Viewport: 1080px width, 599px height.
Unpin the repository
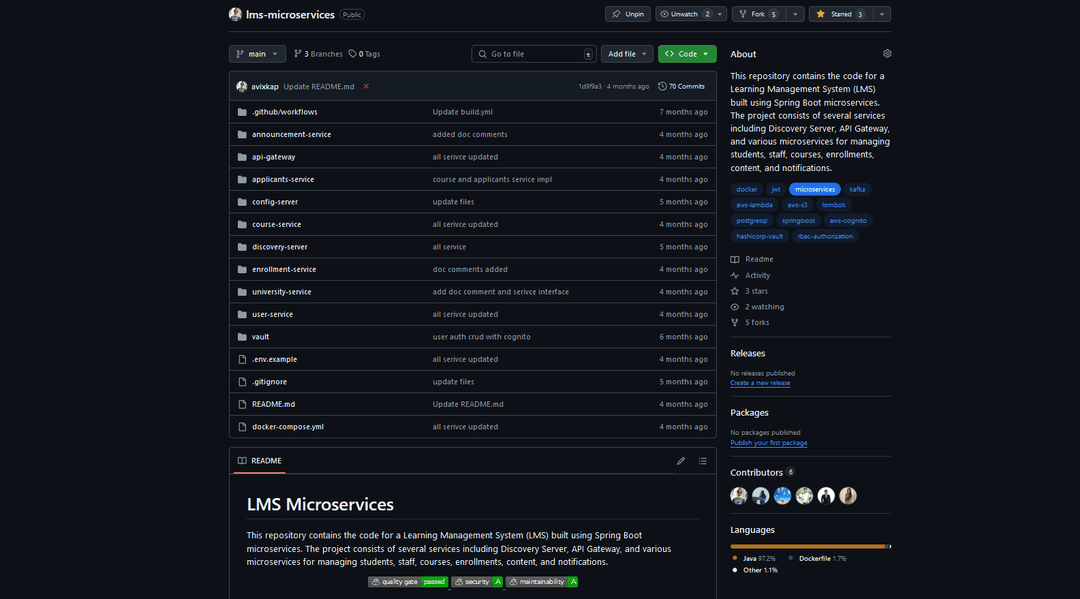(x=627, y=13)
